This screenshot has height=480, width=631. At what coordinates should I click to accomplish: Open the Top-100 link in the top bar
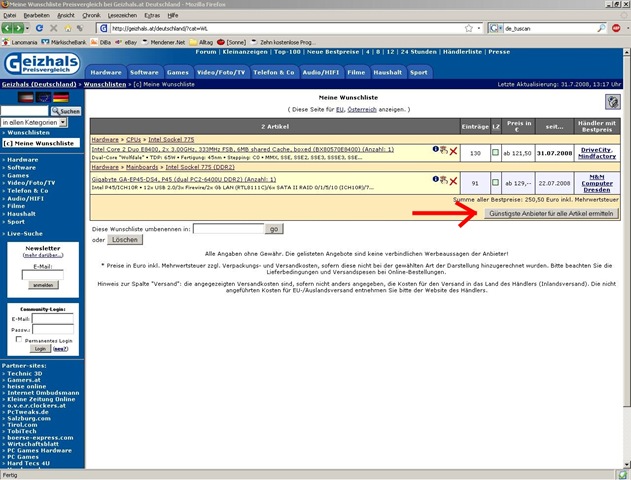point(287,52)
